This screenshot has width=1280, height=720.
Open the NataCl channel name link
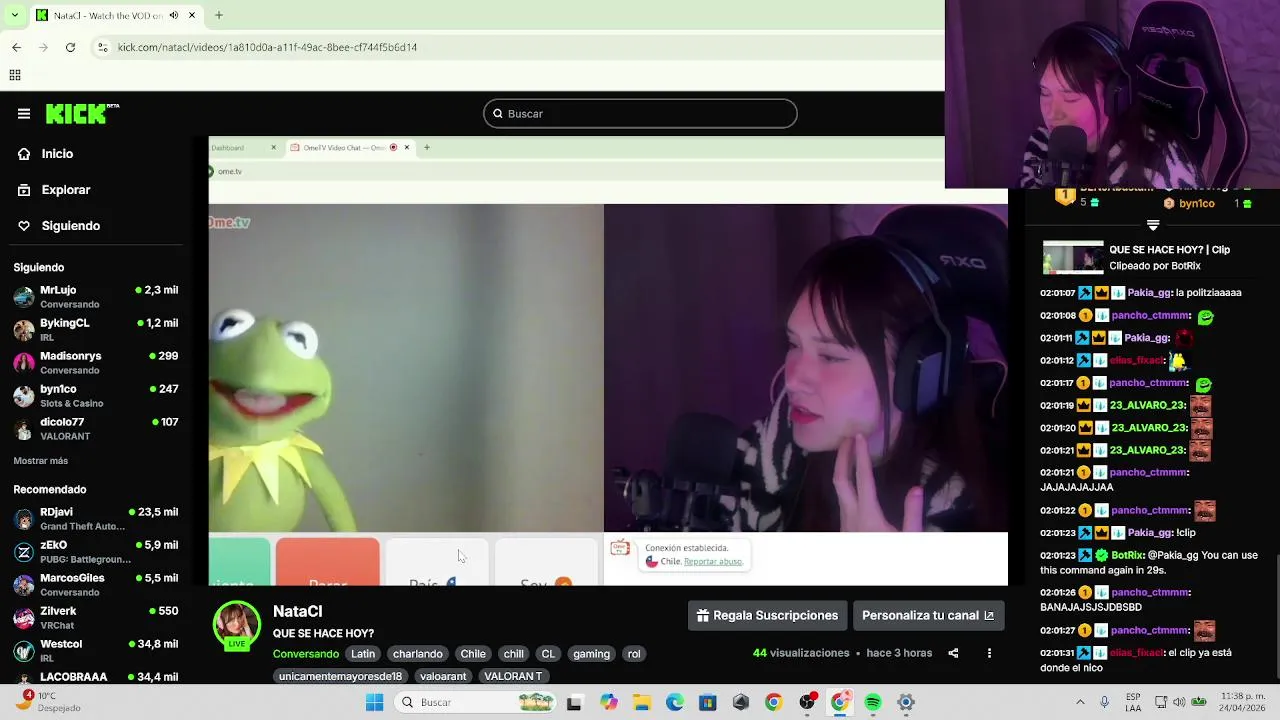(297, 611)
